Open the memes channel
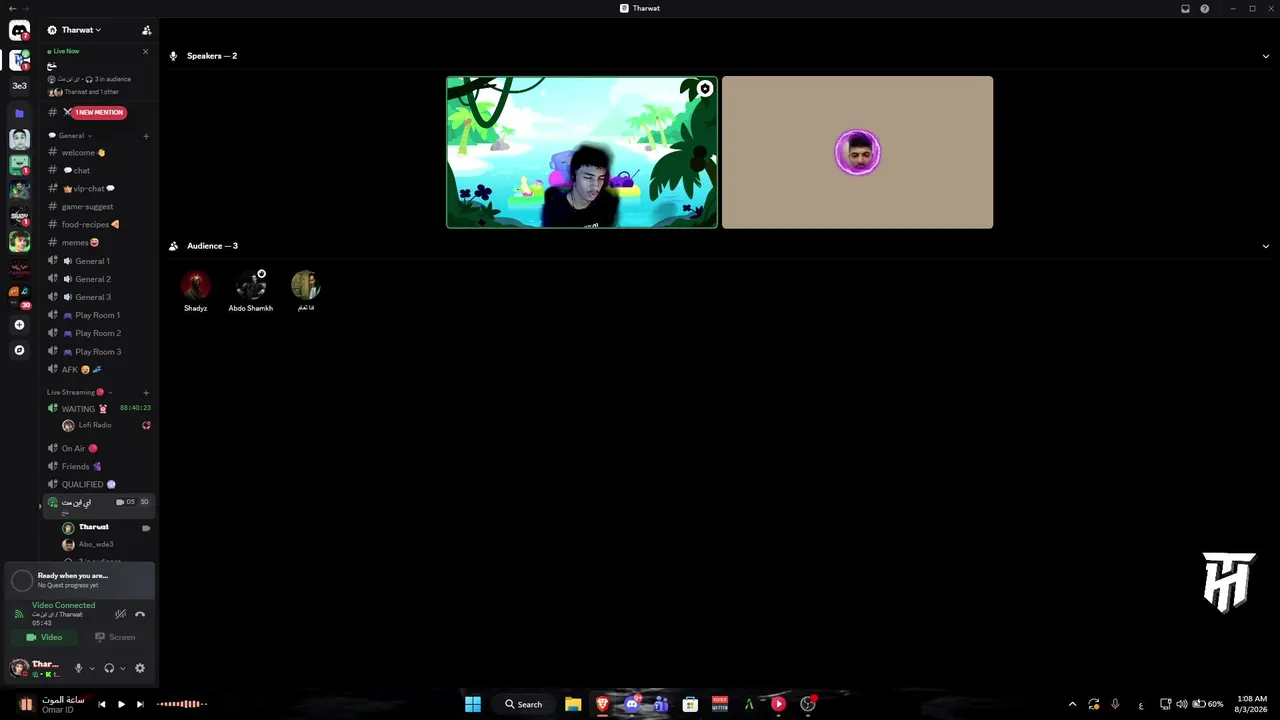 (x=98, y=242)
